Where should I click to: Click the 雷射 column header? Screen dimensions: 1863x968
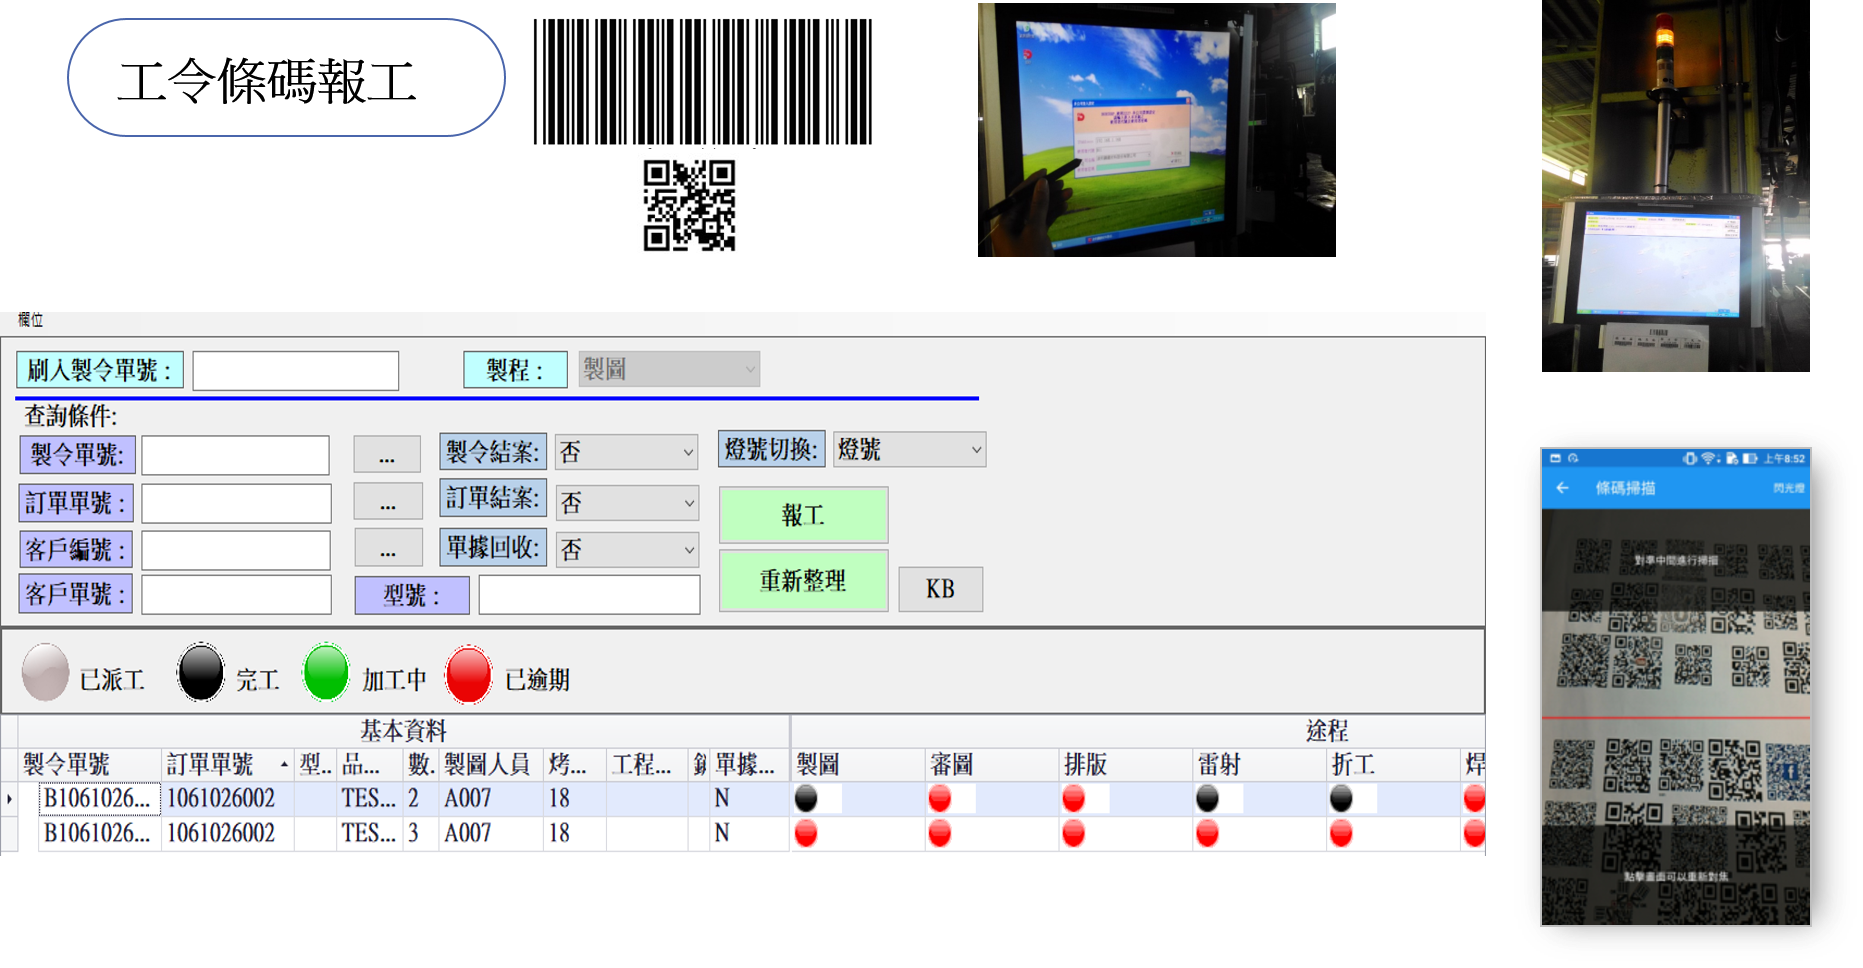pyautogui.click(x=1260, y=765)
